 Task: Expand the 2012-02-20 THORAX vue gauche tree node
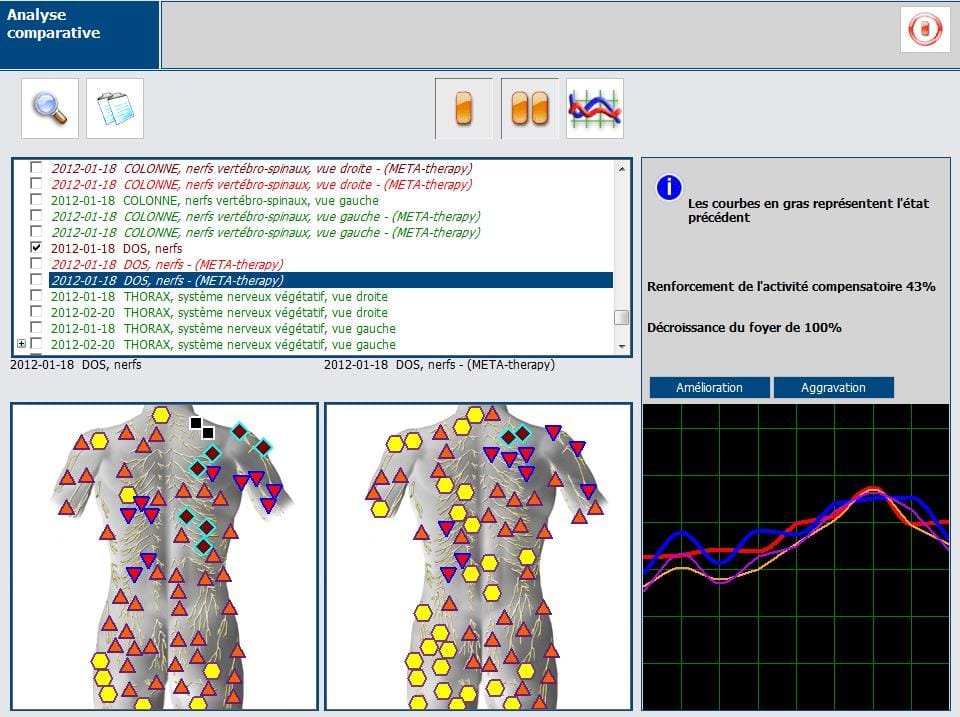point(22,344)
